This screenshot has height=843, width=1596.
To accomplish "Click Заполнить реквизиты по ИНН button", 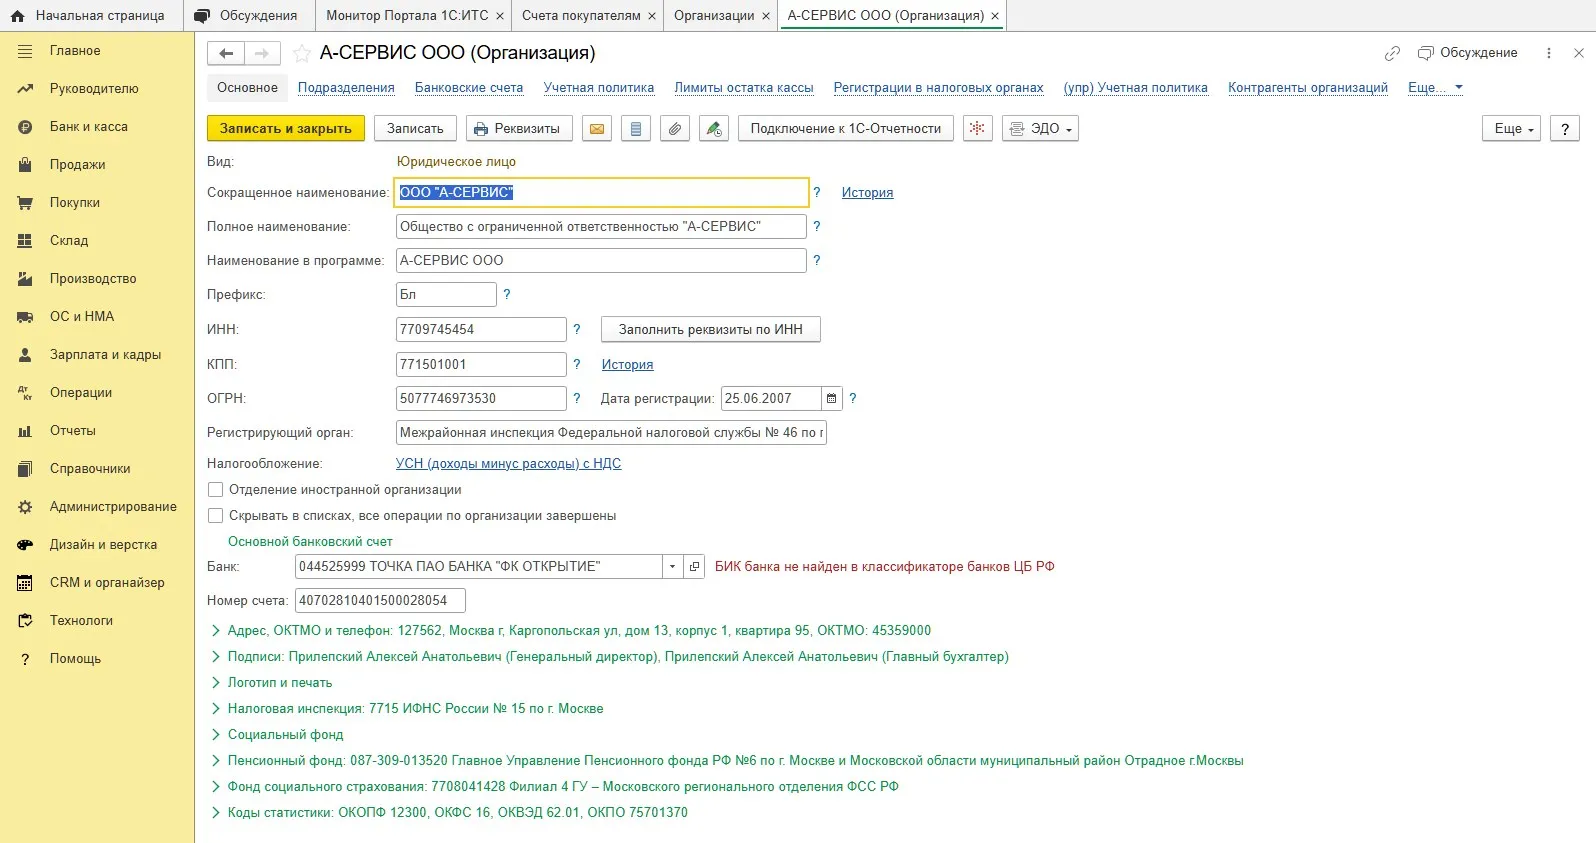I will 711,329.
